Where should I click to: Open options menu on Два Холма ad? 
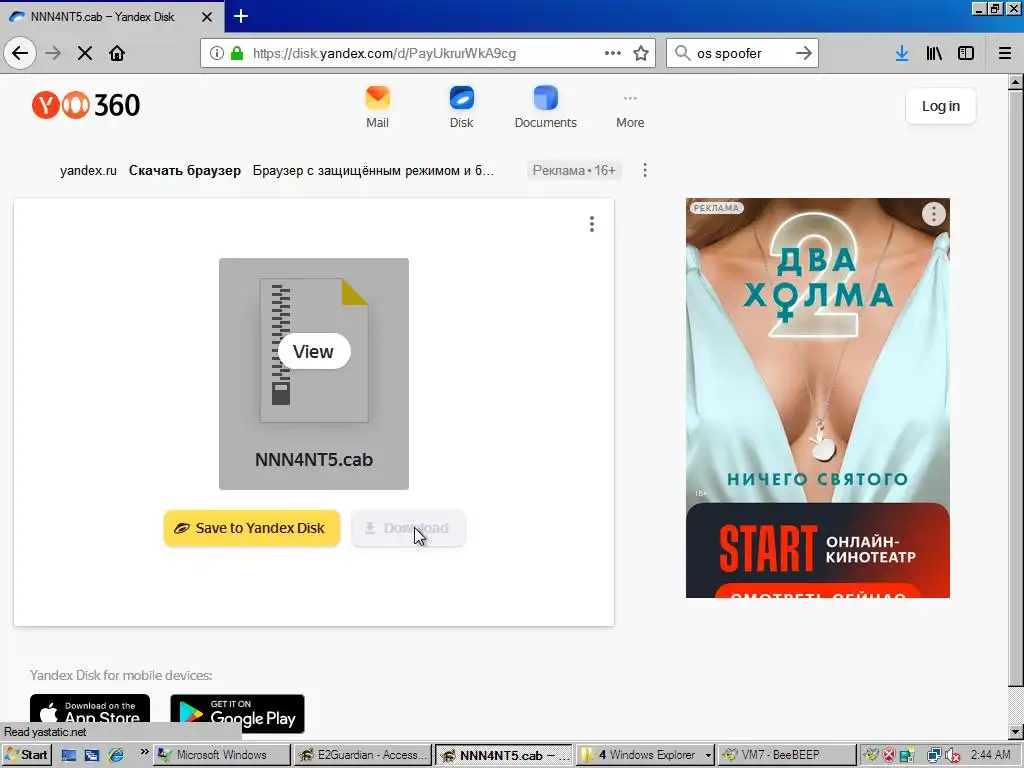(933, 214)
